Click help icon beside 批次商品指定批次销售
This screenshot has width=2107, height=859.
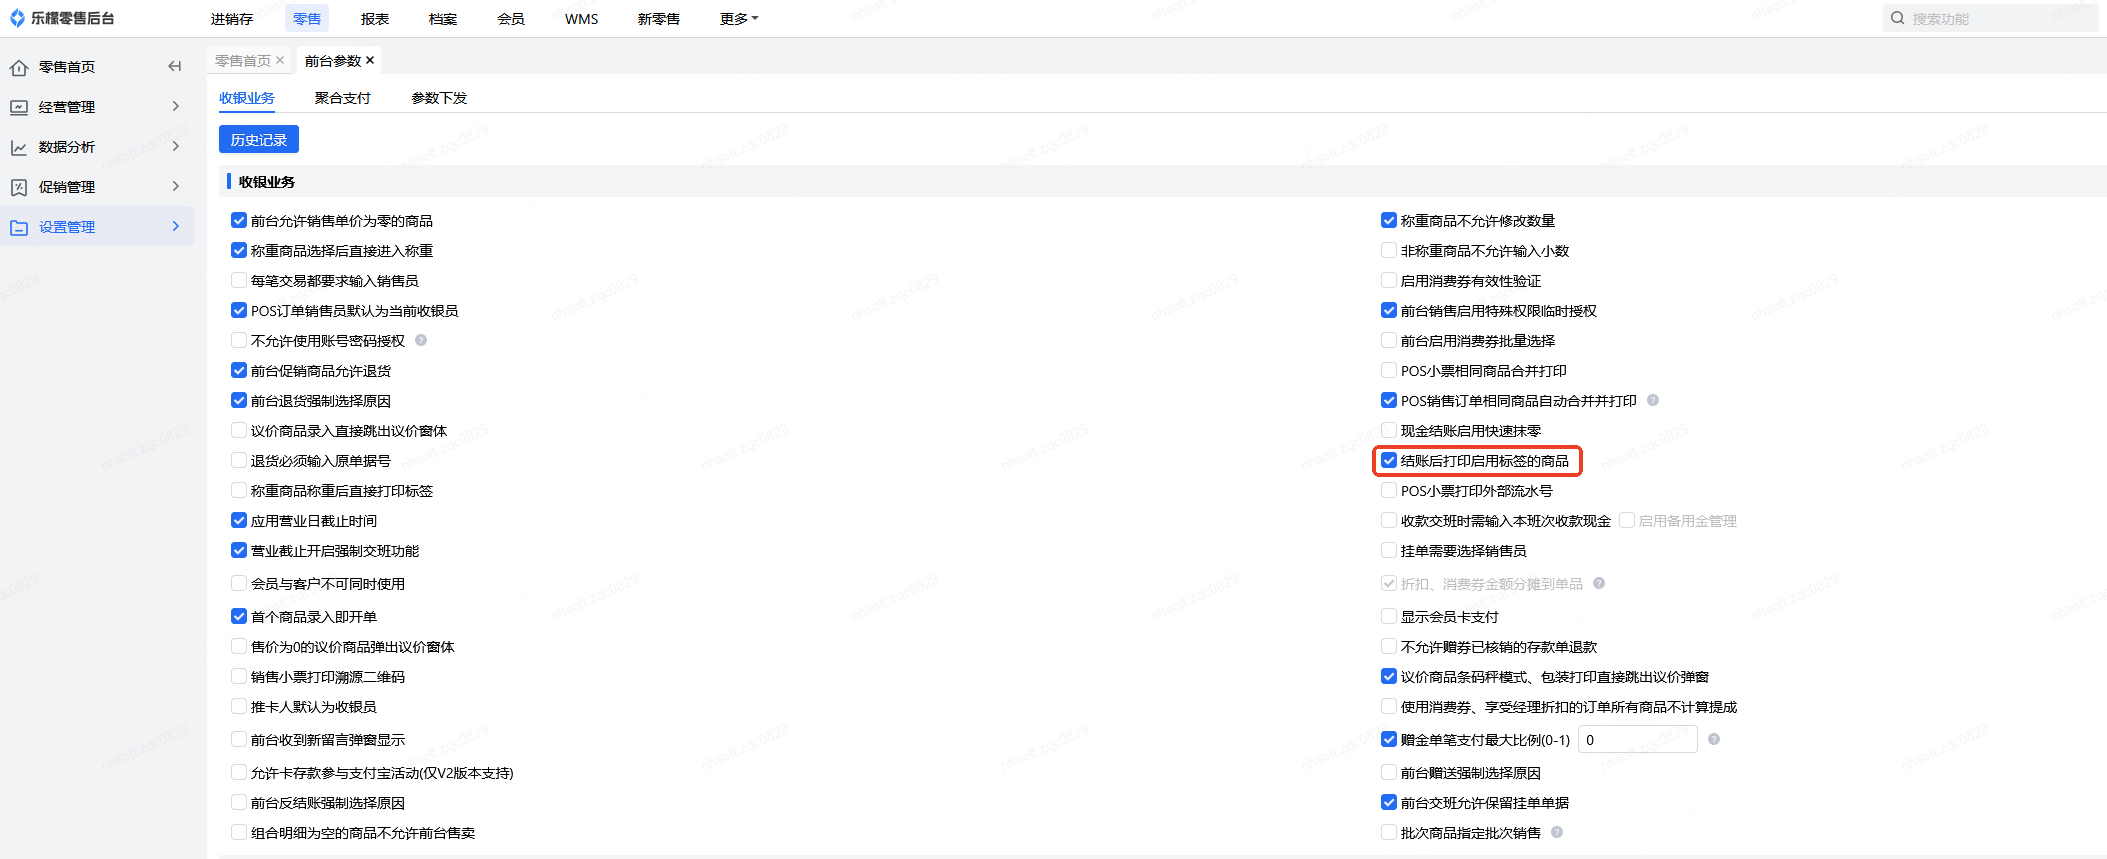pyautogui.click(x=1557, y=832)
